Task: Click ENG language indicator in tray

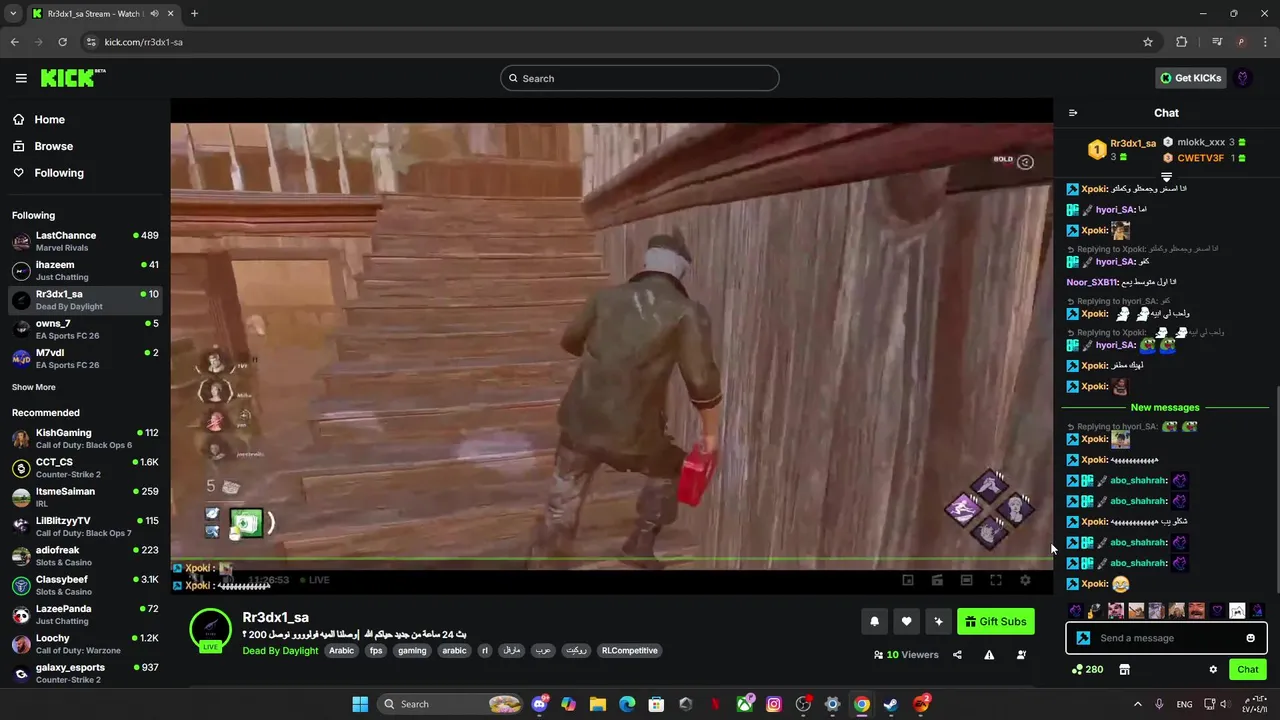Action: pos(1184,704)
